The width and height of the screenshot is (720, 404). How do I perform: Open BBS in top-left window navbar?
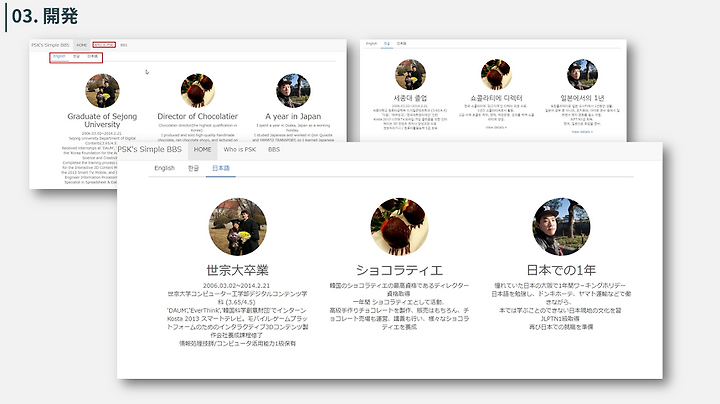point(124,45)
